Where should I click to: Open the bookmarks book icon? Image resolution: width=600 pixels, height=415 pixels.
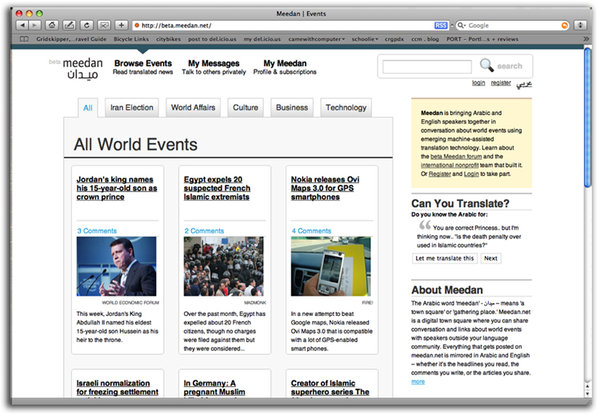pyautogui.click(x=24, y=39)
